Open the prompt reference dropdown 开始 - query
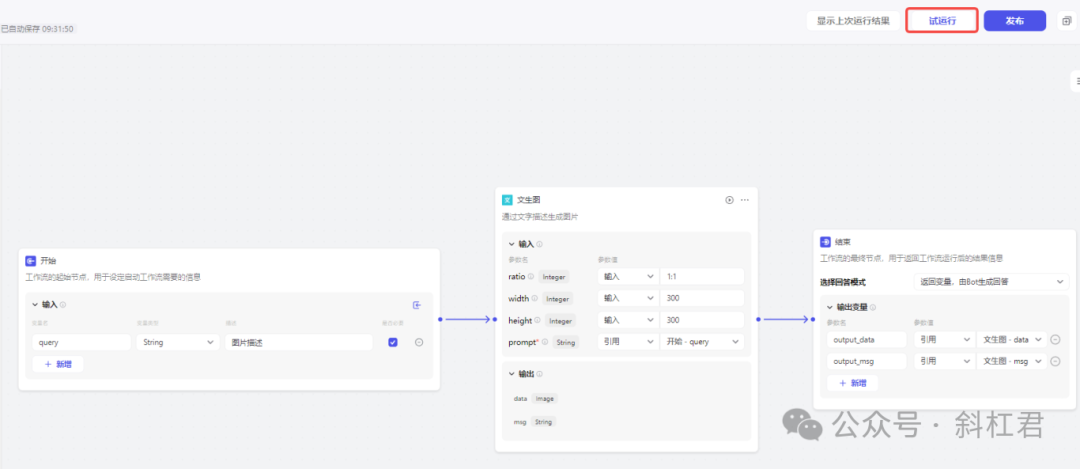Screen dimensions: 1080x469 coord(701,342)
